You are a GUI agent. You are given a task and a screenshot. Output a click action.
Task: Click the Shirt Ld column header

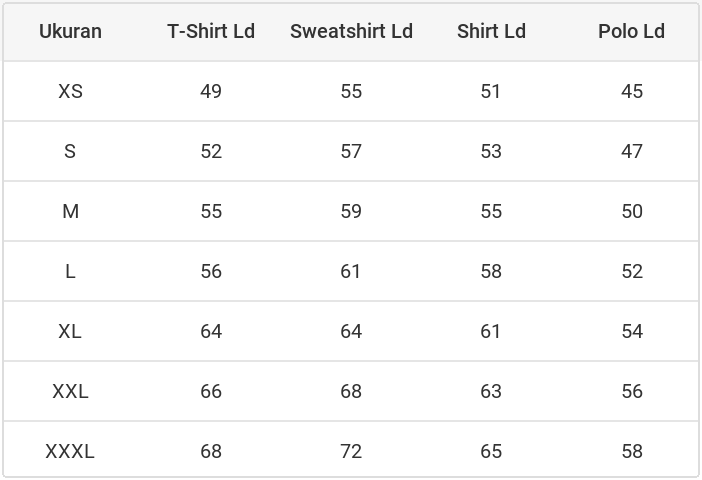pos(491,31)
